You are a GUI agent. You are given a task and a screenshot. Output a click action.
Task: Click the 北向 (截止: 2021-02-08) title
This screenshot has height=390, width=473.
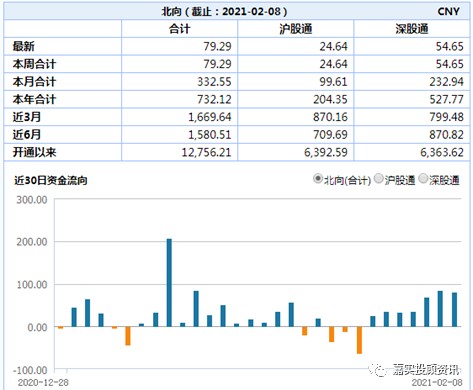coord(224,11)
